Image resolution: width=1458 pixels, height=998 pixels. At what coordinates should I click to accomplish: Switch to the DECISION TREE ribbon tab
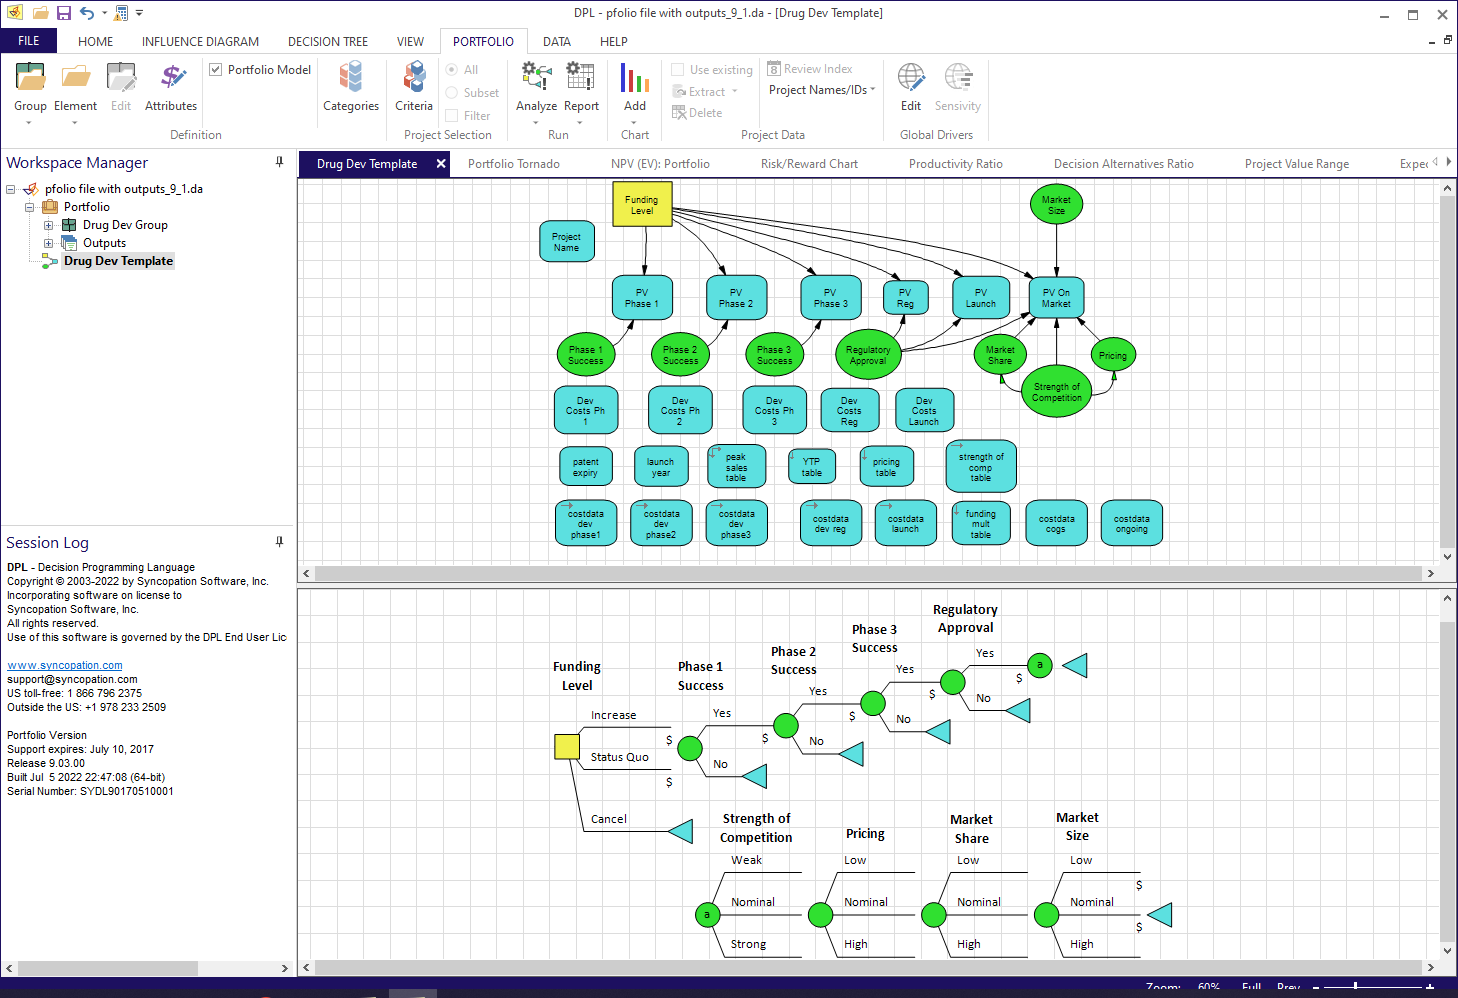327,42
